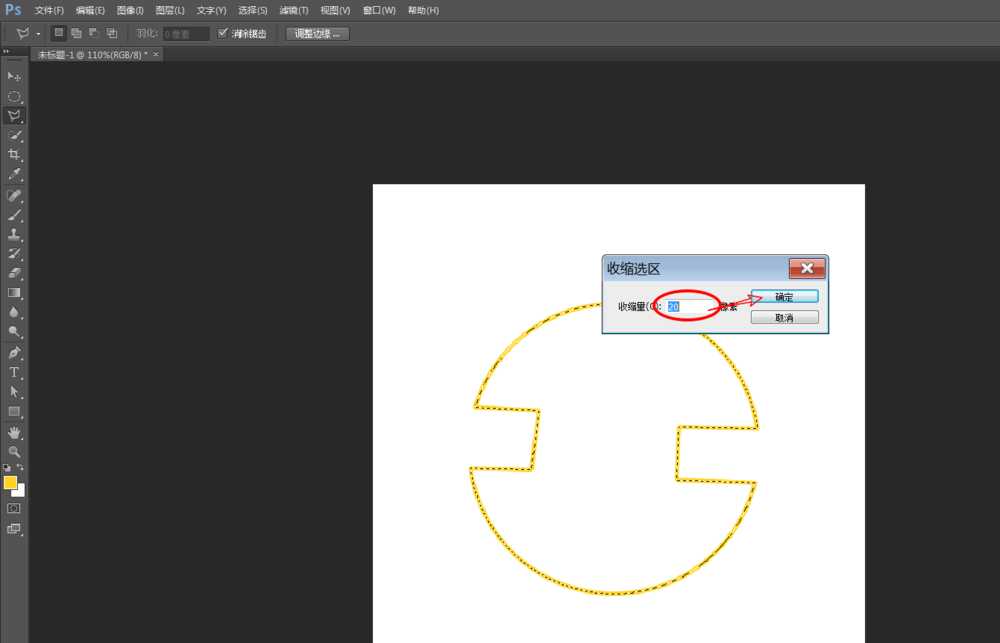Image resolution: width=1000 pixels, height=643 pixels.
Task: Click the 收缩量 value input field
Action: point(692,307)
